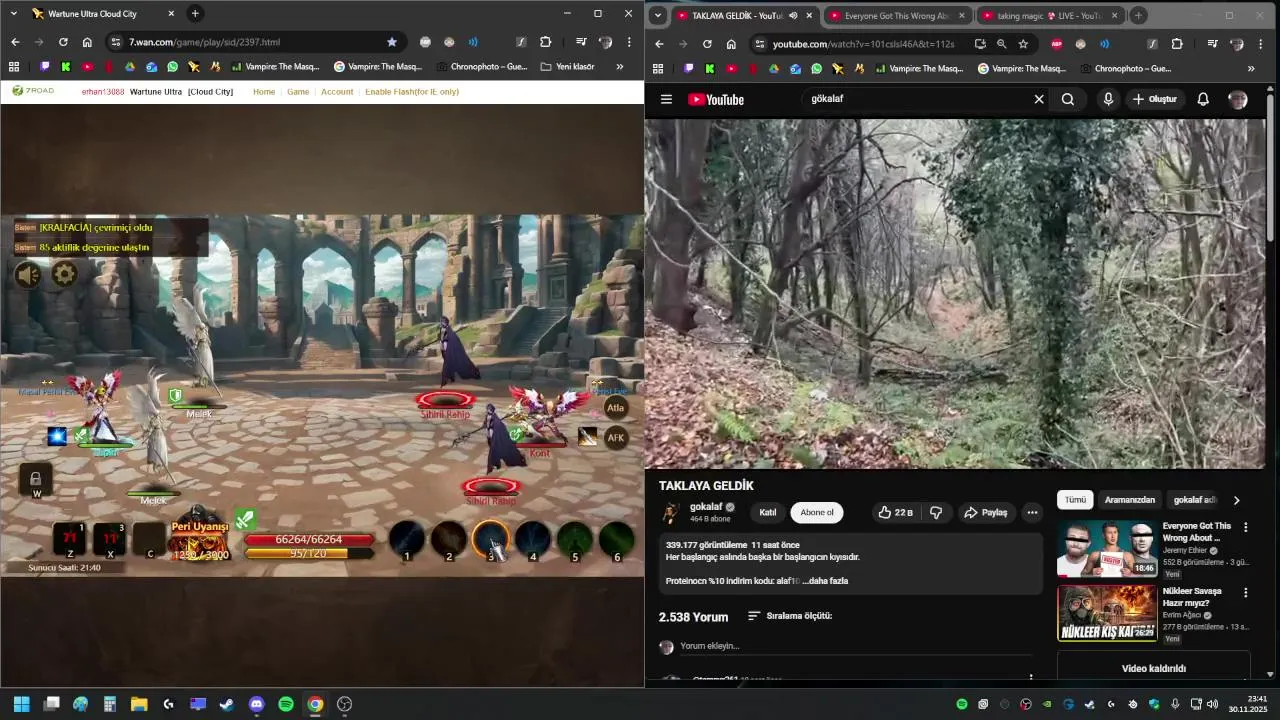Use skill slot 1 in battle

406,540
